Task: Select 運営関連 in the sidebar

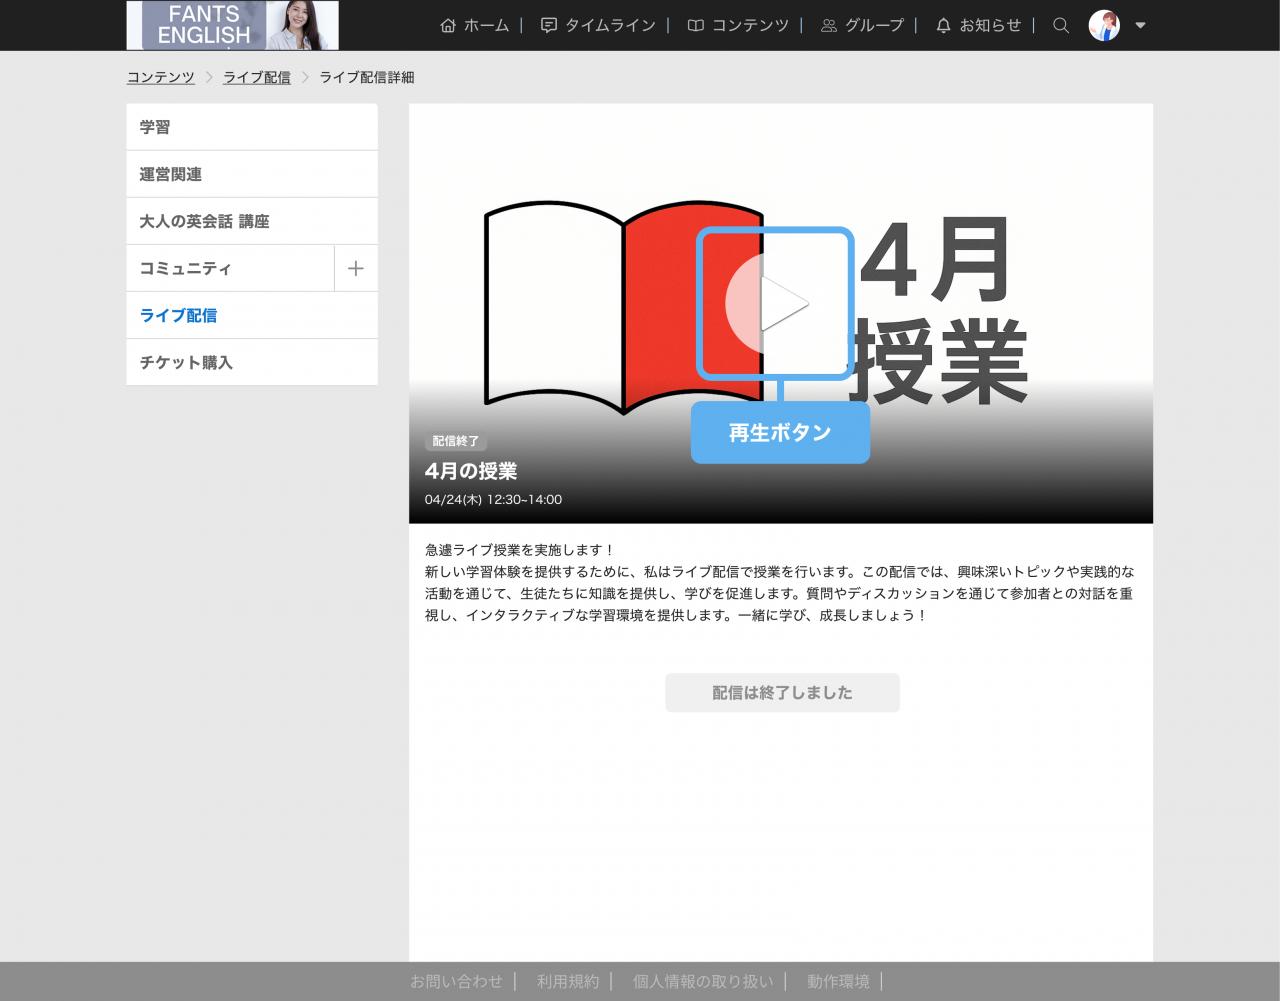Action: (x=252, y=174)
